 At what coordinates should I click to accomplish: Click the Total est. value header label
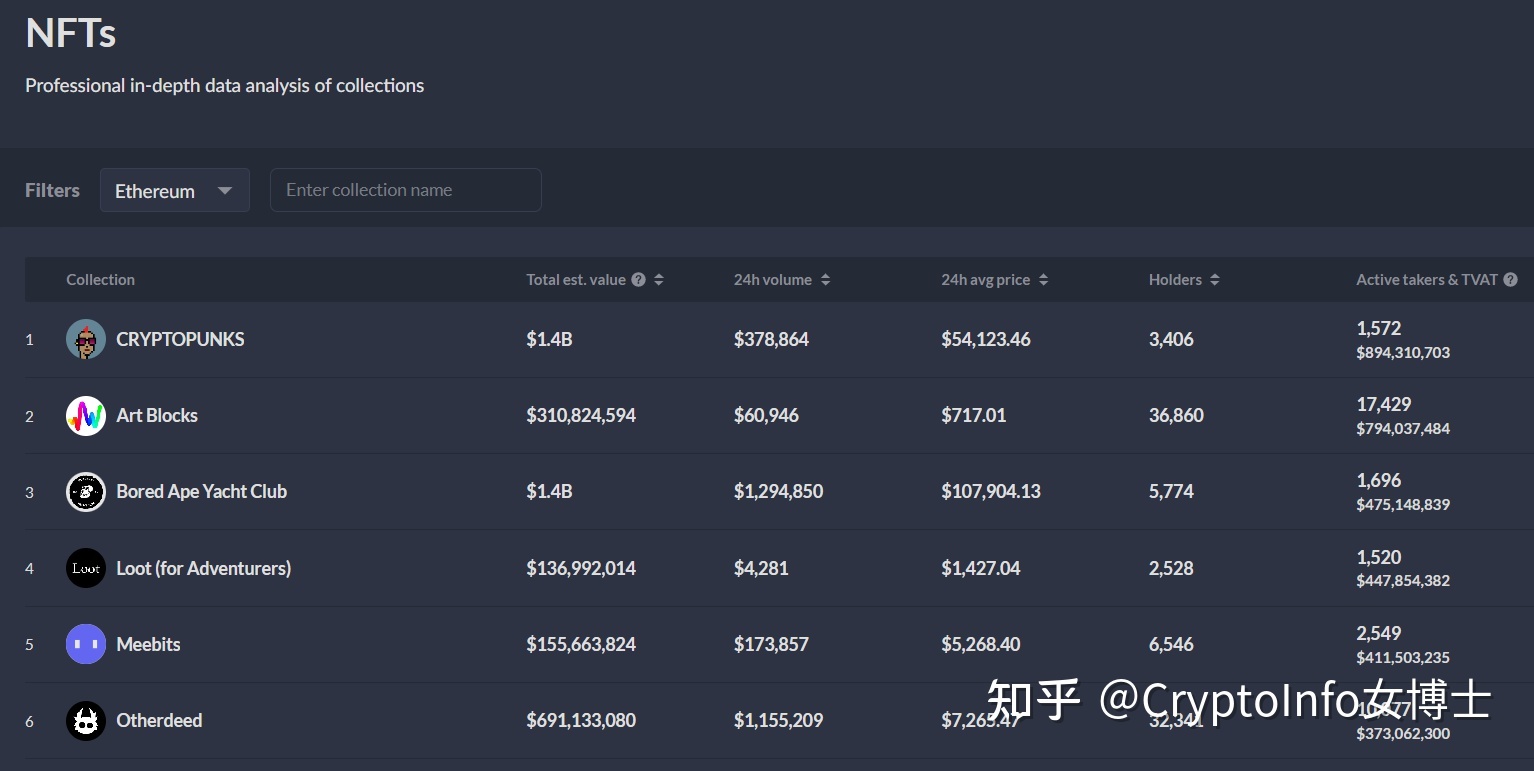coord(576,280)
